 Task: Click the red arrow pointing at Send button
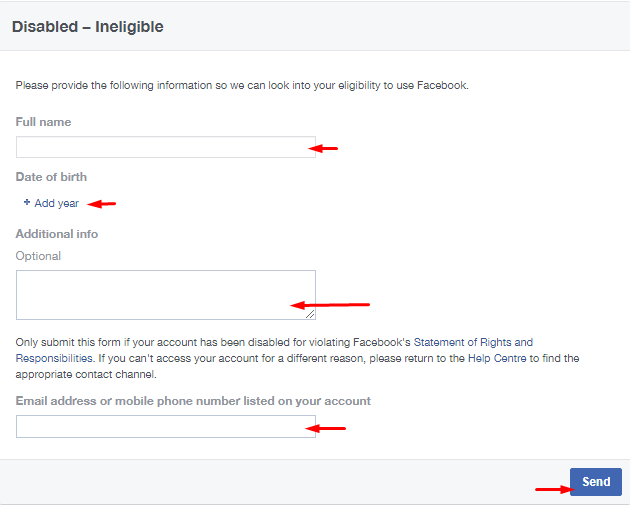pos(555,489)
